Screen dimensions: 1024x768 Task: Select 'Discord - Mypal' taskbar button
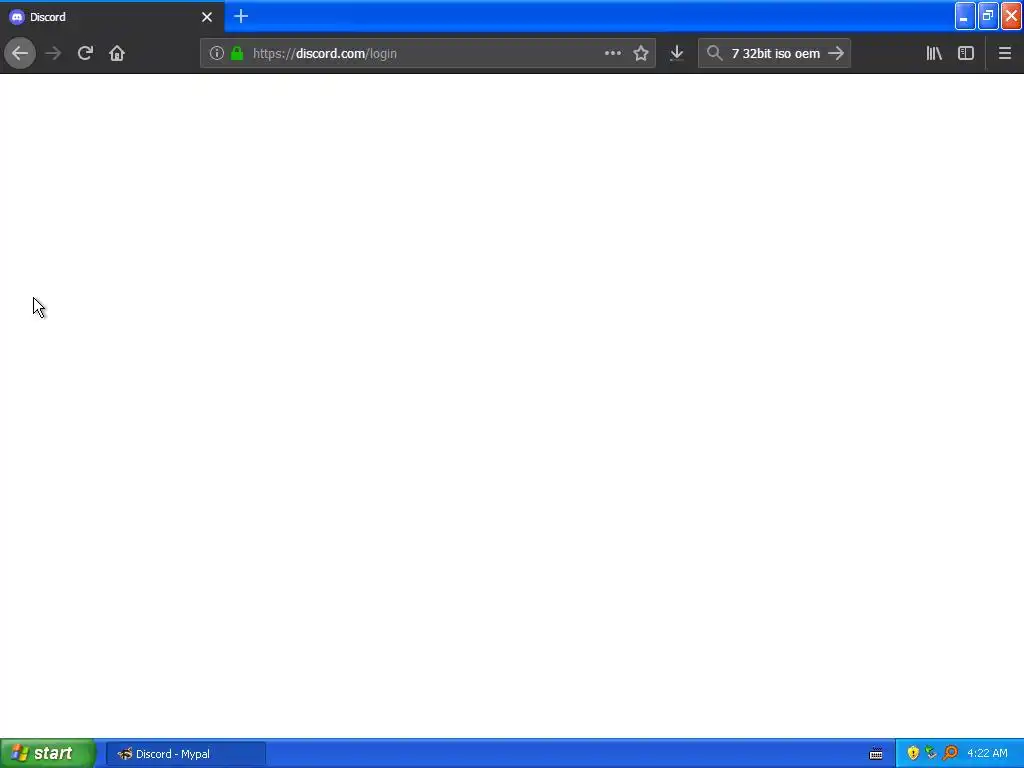186,754
